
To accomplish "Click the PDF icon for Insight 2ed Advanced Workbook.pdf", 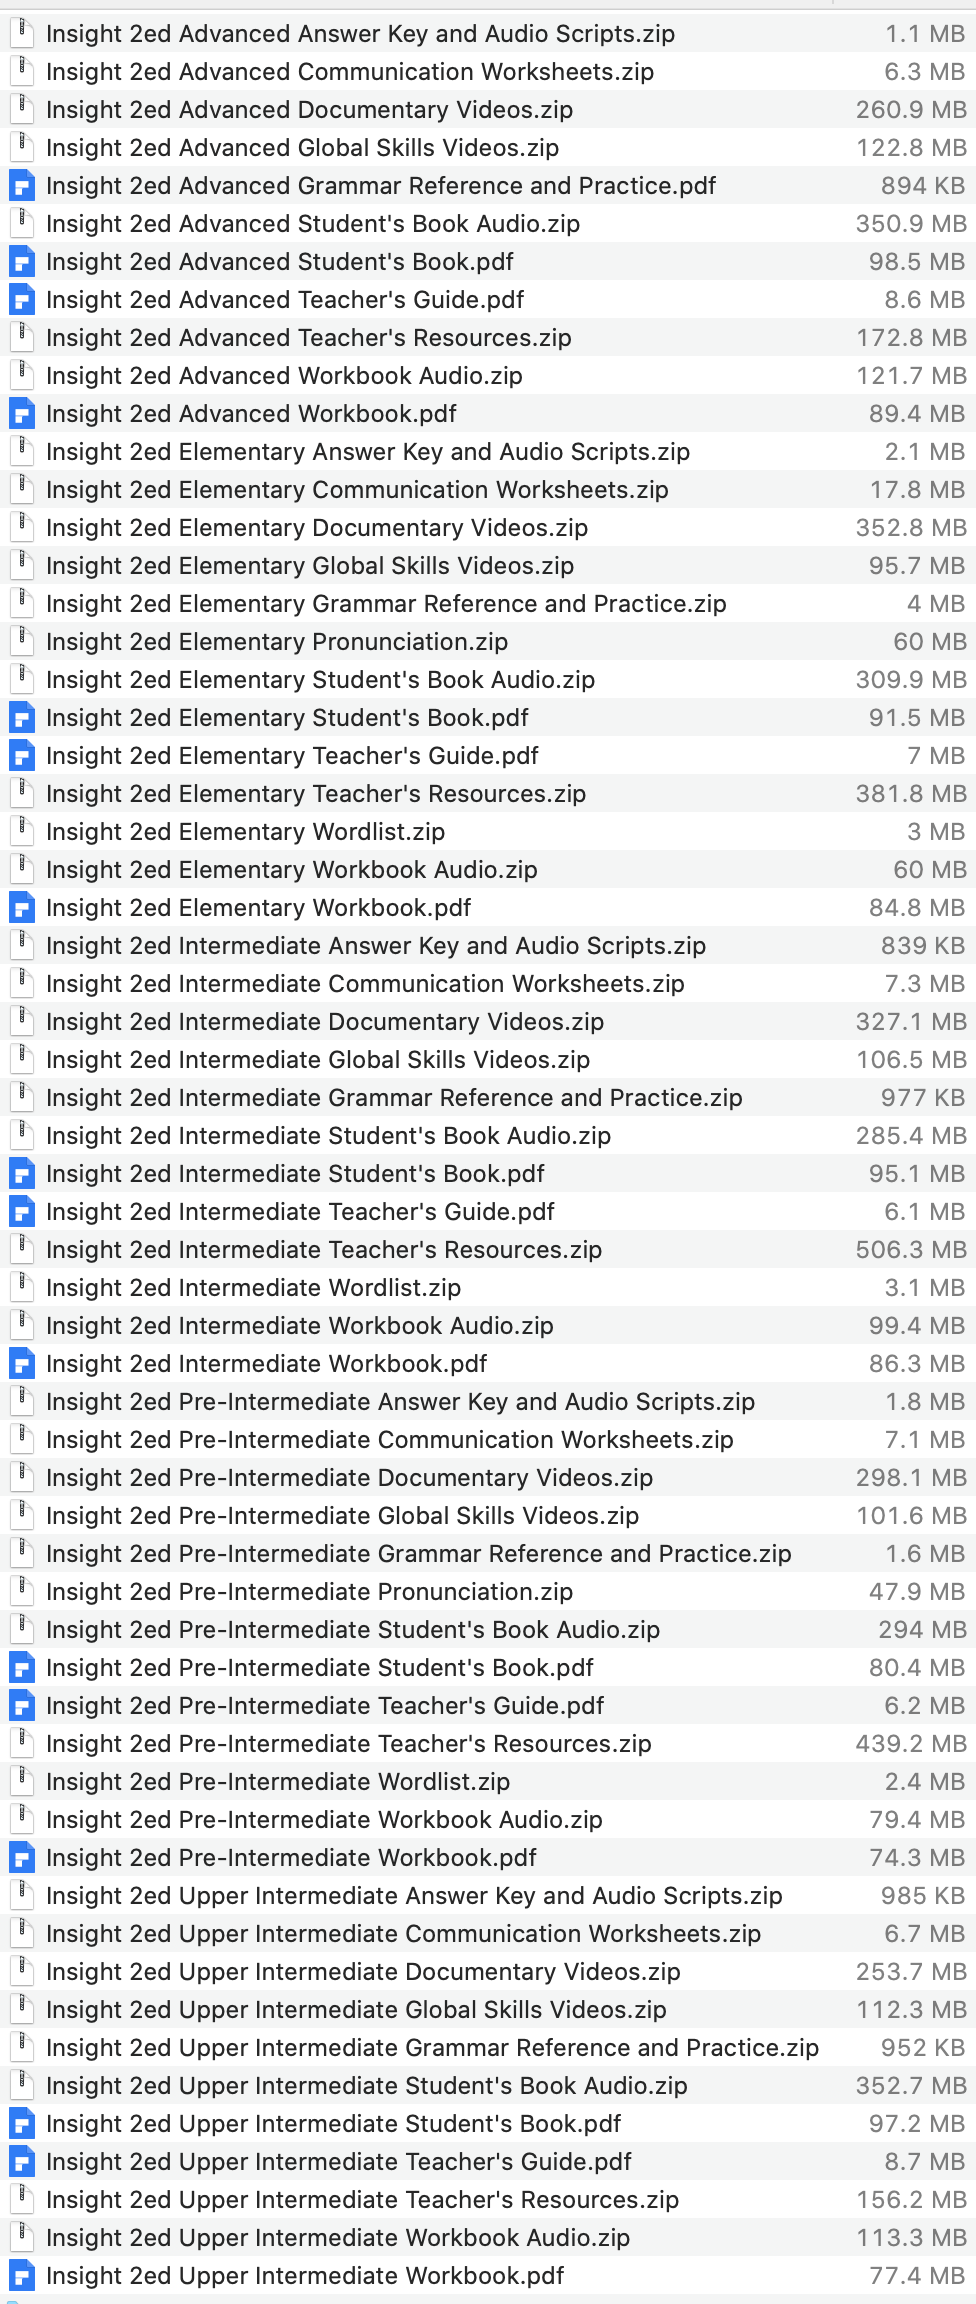I will coord(21,413).
